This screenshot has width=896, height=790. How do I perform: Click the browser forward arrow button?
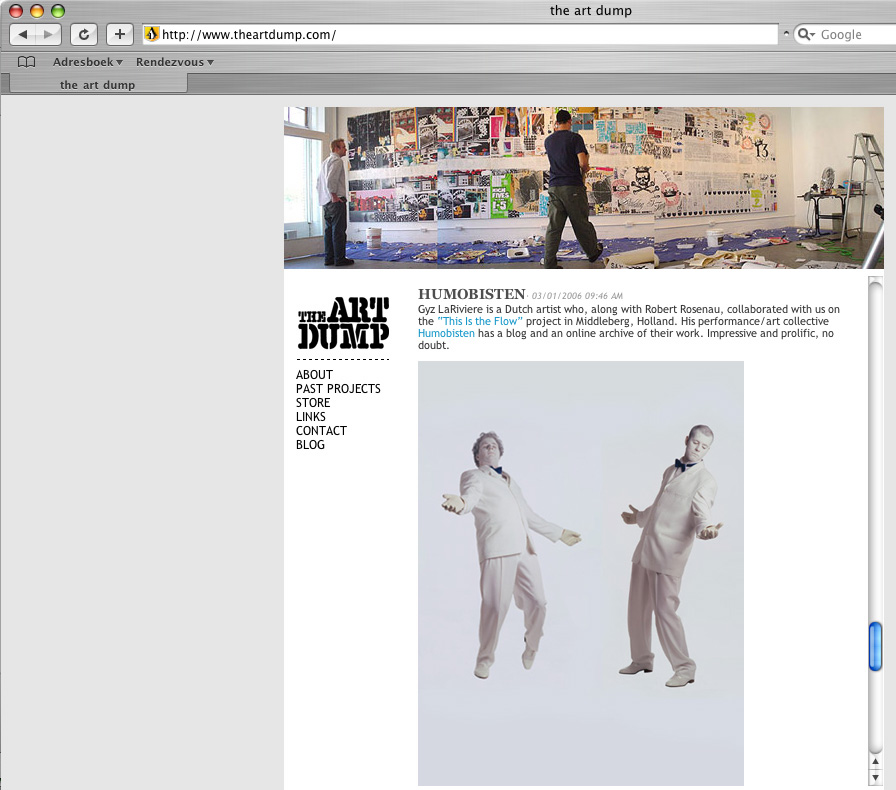(48, 34)
